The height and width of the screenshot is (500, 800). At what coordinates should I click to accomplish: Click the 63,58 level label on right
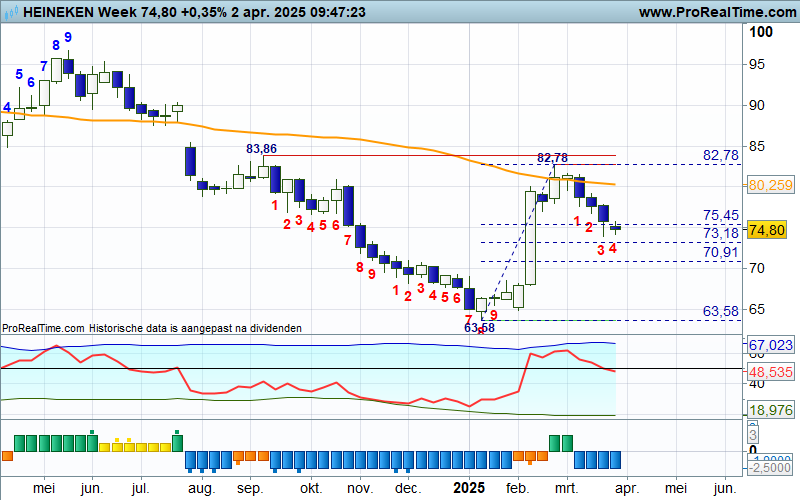point(720,311)
